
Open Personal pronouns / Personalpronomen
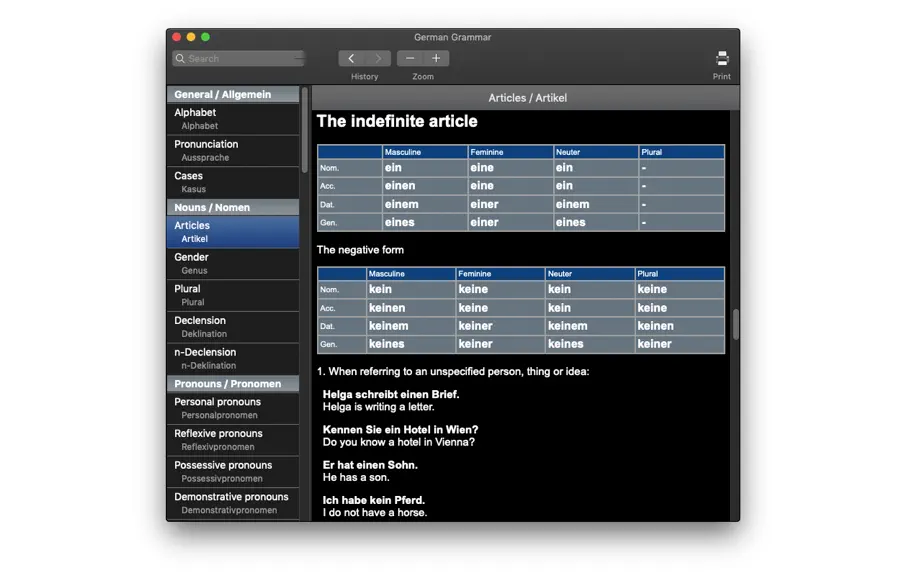pos(233,408)
